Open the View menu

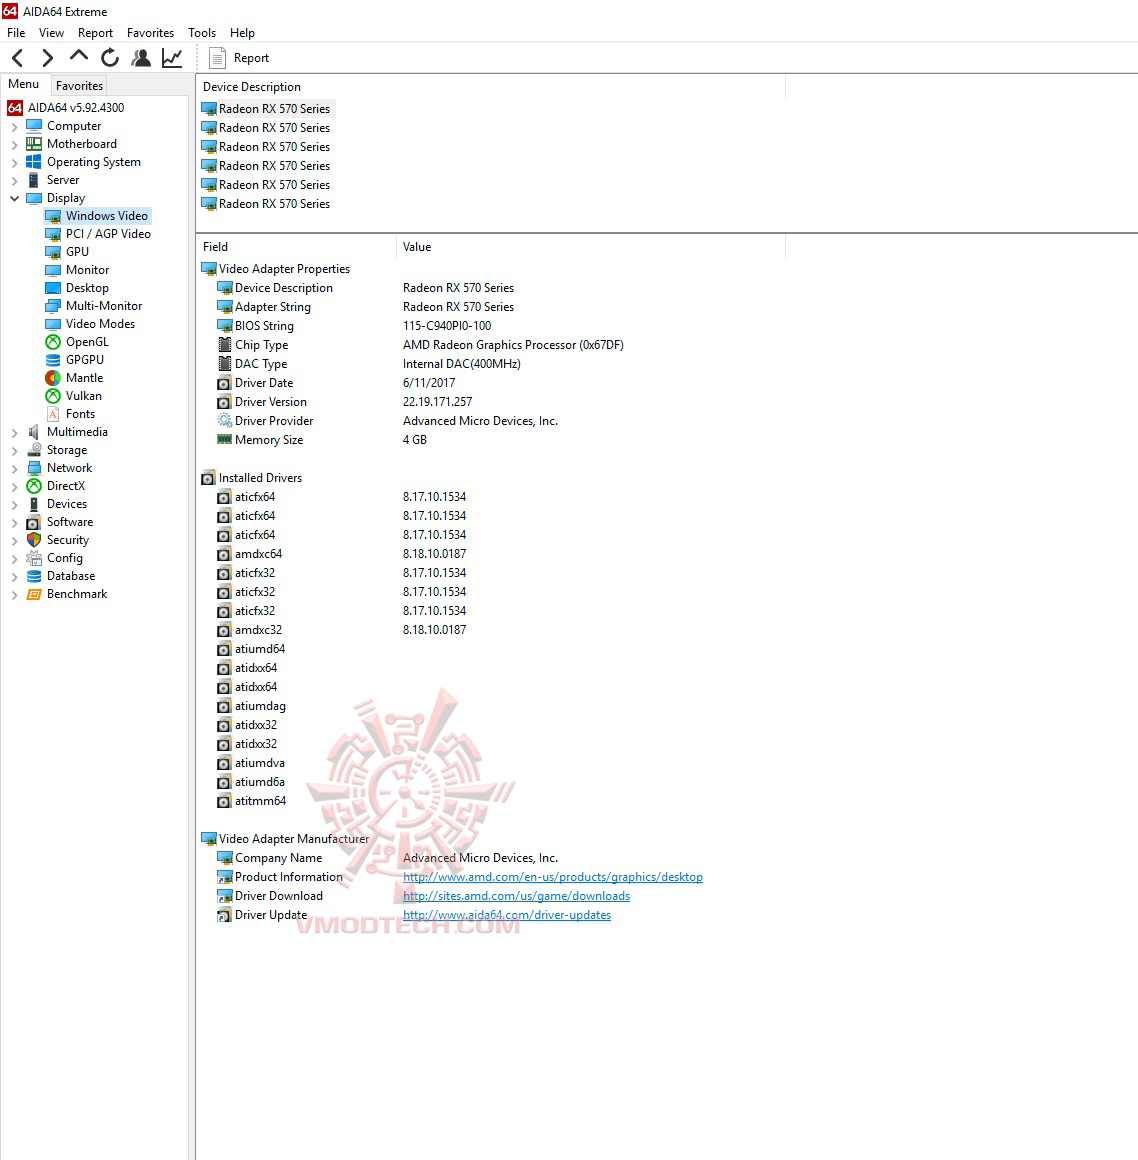[x=51, y=33]
